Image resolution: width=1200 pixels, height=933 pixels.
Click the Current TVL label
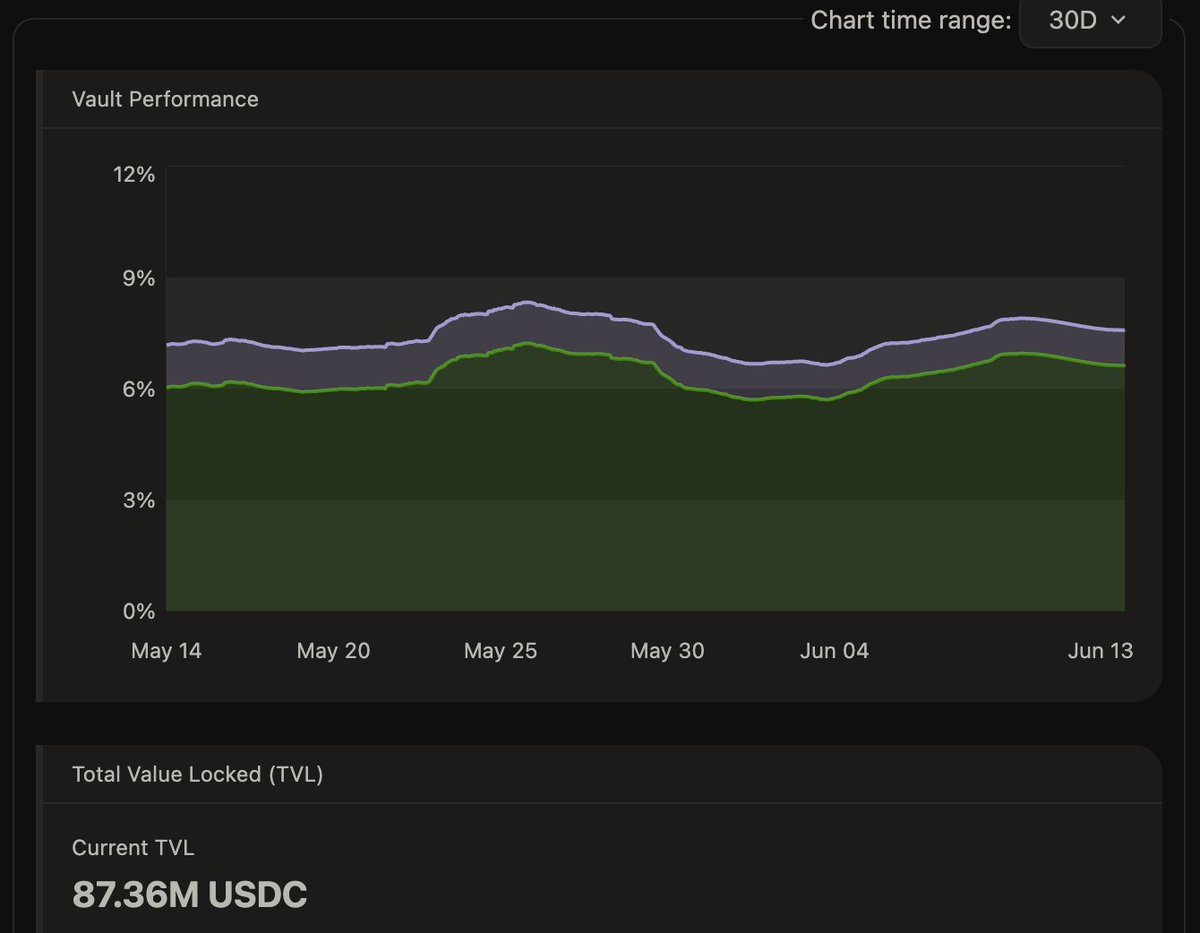(x=133, y=848)
